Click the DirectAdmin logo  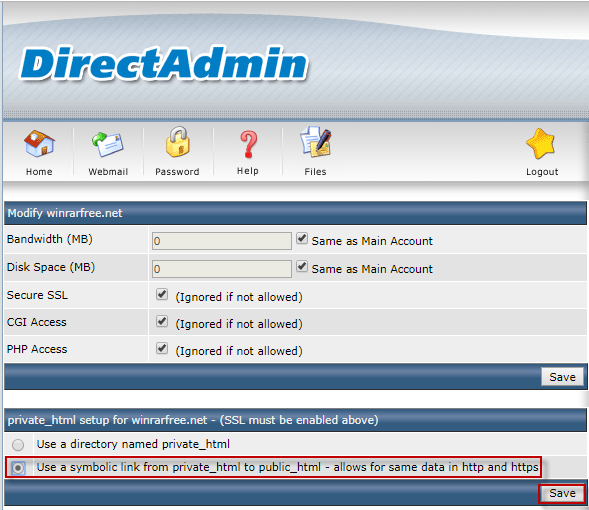(x=164, y=63)
